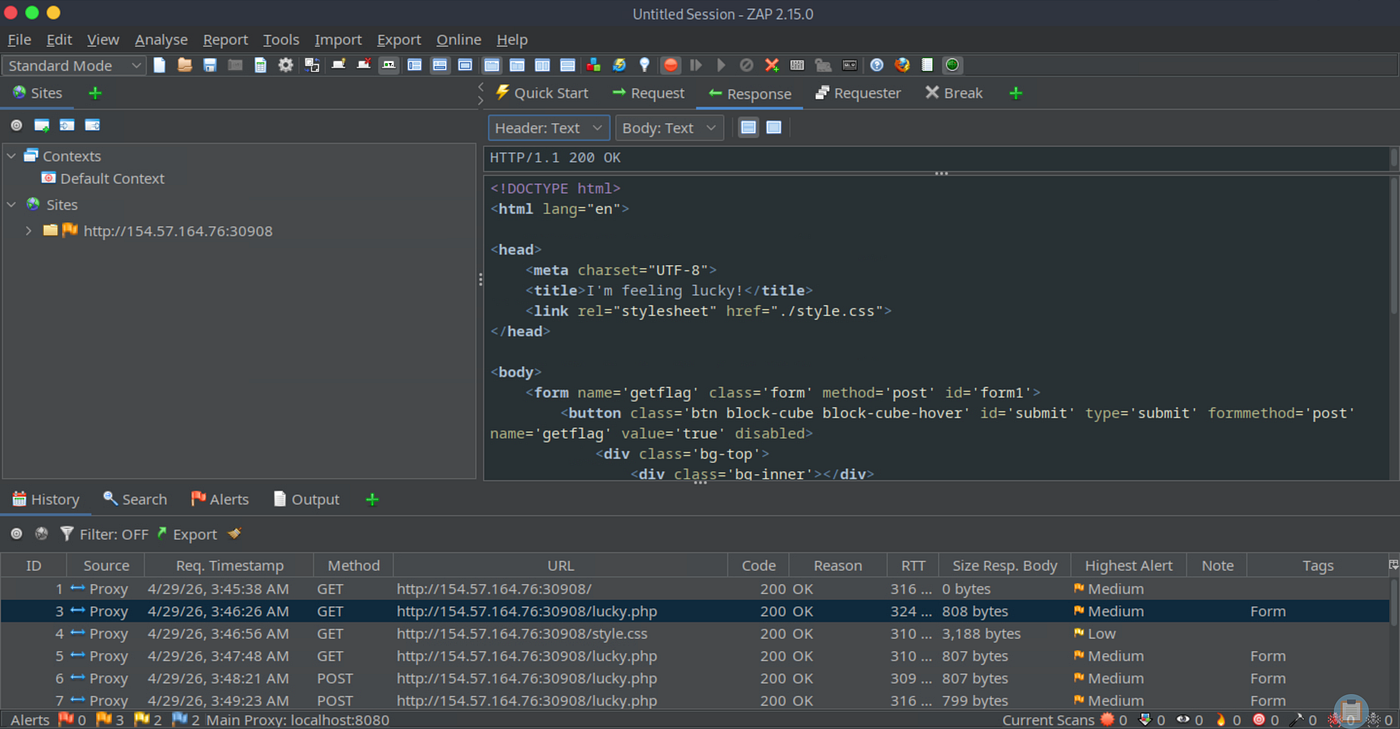Add a new tab next to Break tab
Viewport: 1400px width, 729px height.
1016,93
